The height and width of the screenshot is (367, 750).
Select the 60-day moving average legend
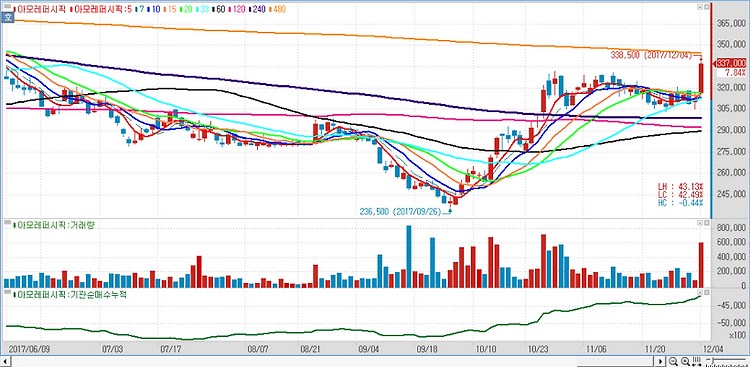coord(220,9)
